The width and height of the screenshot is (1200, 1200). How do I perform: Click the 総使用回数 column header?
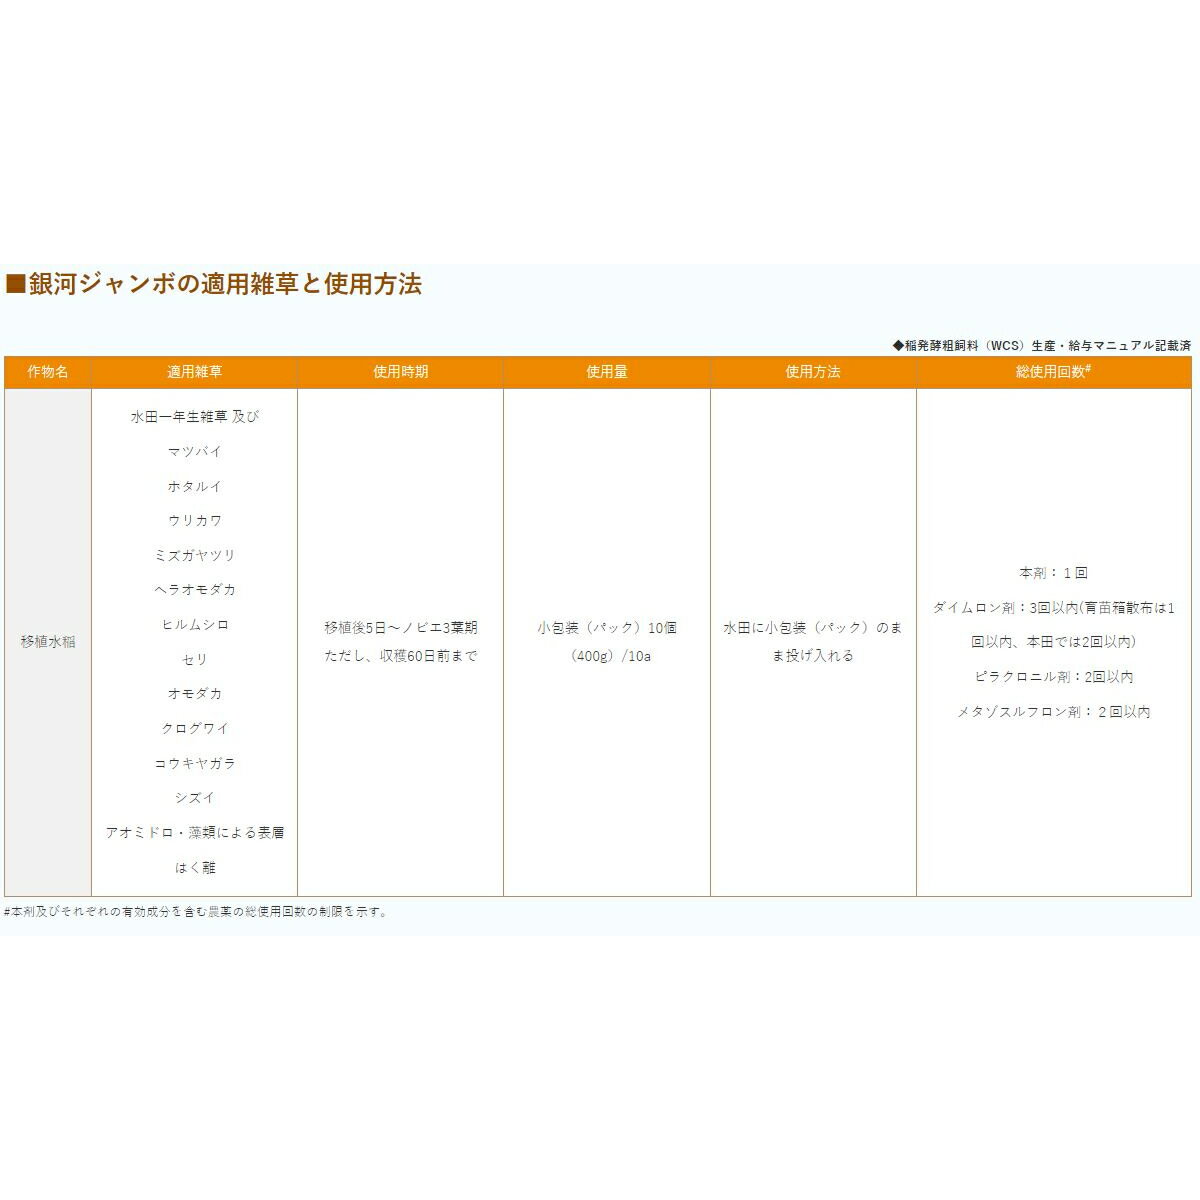point(1054,371)
